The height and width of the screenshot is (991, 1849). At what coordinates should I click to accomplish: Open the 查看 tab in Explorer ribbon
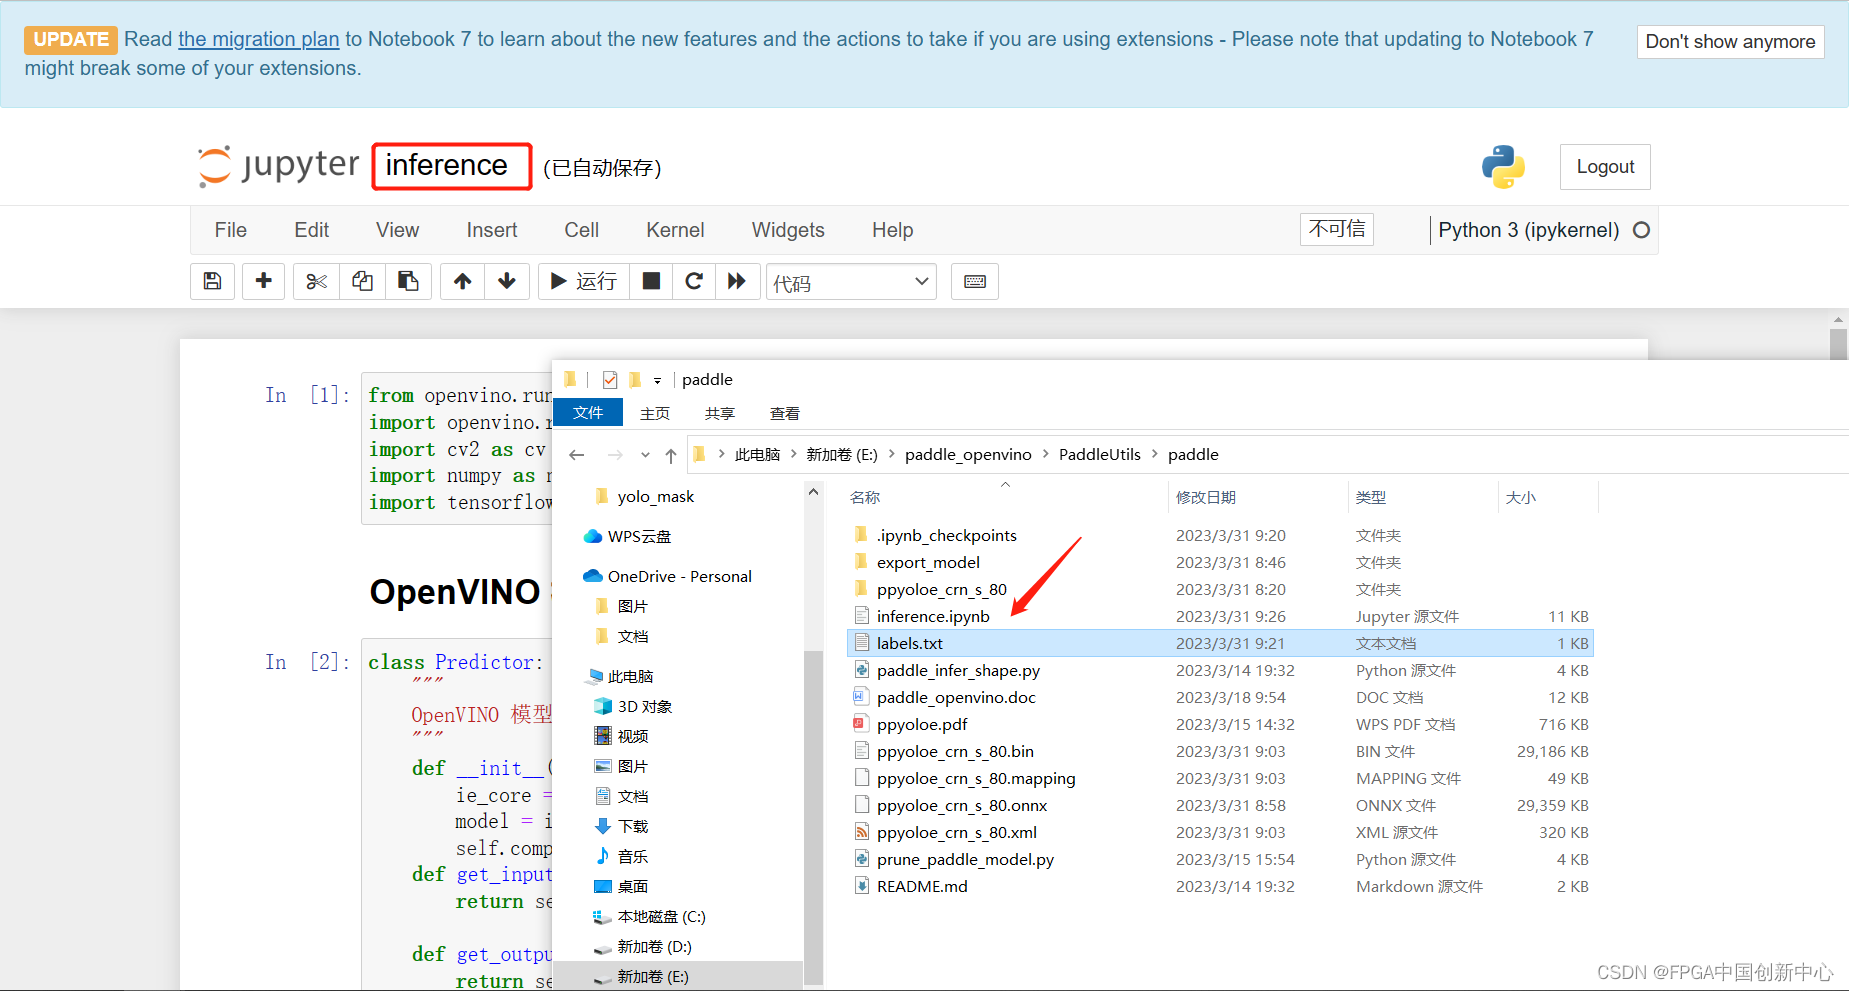(x=785, y=413)
